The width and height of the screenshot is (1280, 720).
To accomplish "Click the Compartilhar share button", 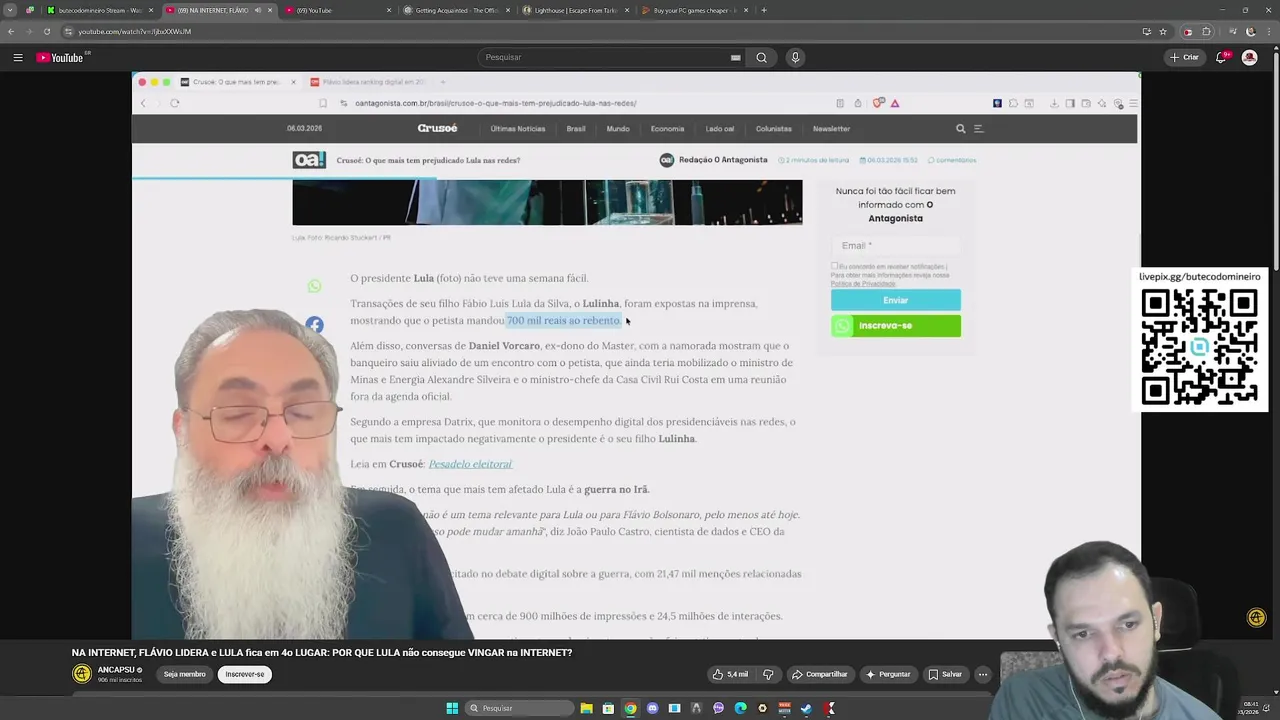I will pos(819,674).
